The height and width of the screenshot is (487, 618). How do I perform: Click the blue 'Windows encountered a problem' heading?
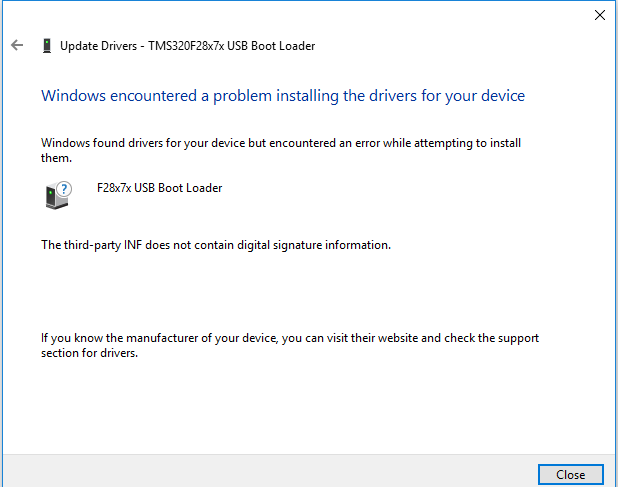click(282, 96)
